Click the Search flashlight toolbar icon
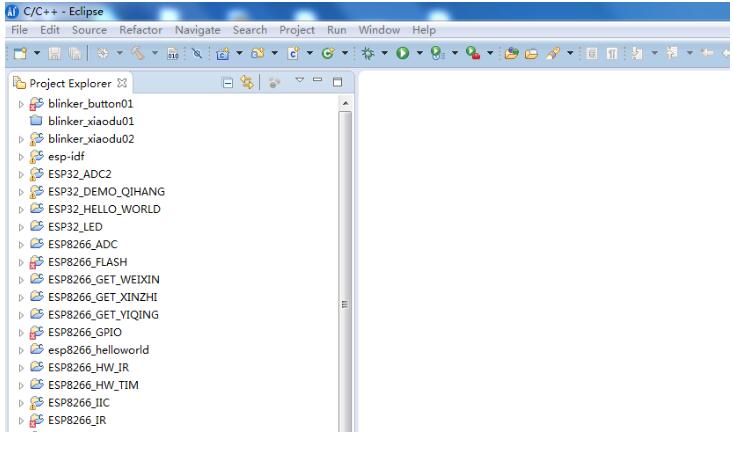Viewport: 733px width, 451px height. [x=553, y=53]
